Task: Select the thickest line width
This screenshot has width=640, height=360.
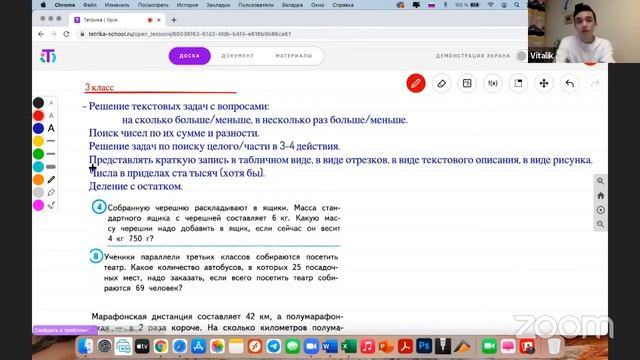Action: 51,167
